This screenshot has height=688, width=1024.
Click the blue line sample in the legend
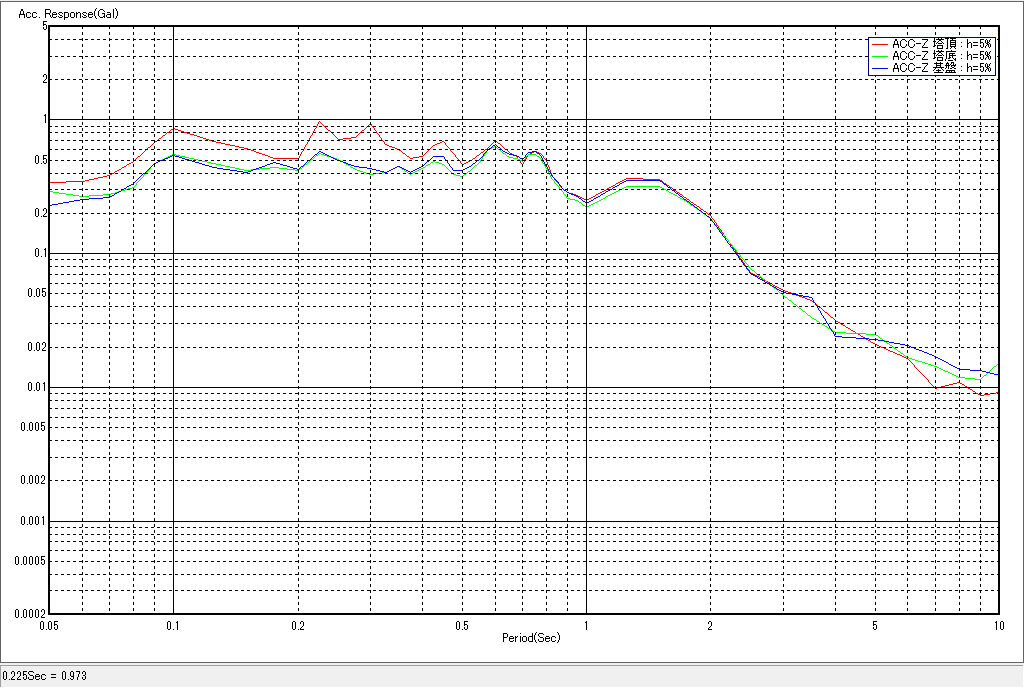click(x=880, y=68)
